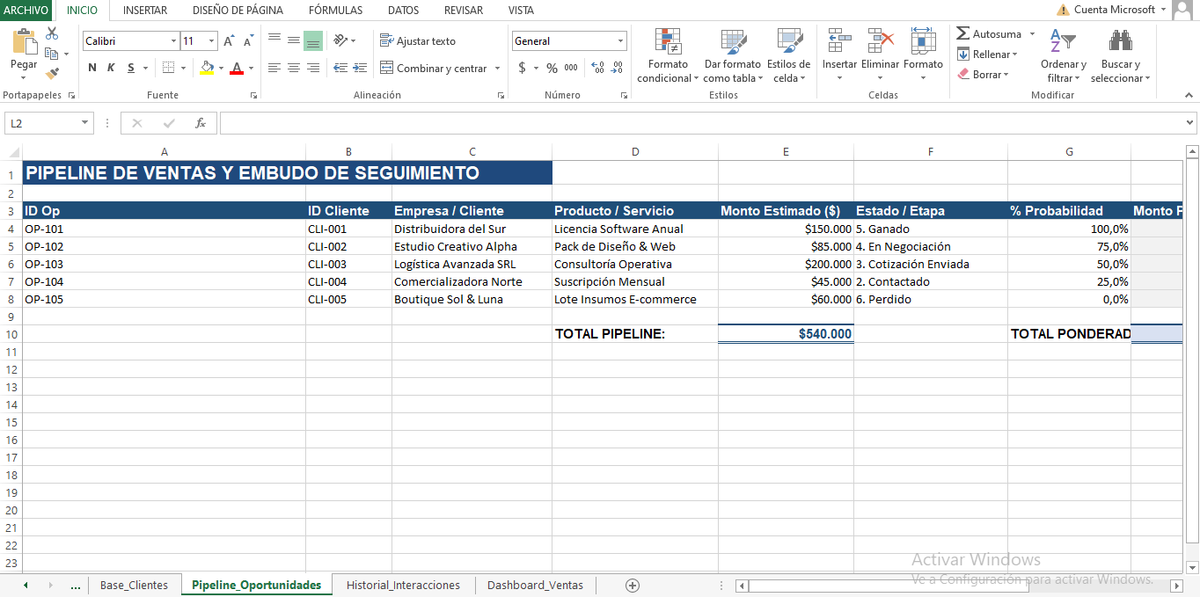This screenshot has height=597, width=1200.
Task: Toggle underline S formatting
Action: coord(131,68)
